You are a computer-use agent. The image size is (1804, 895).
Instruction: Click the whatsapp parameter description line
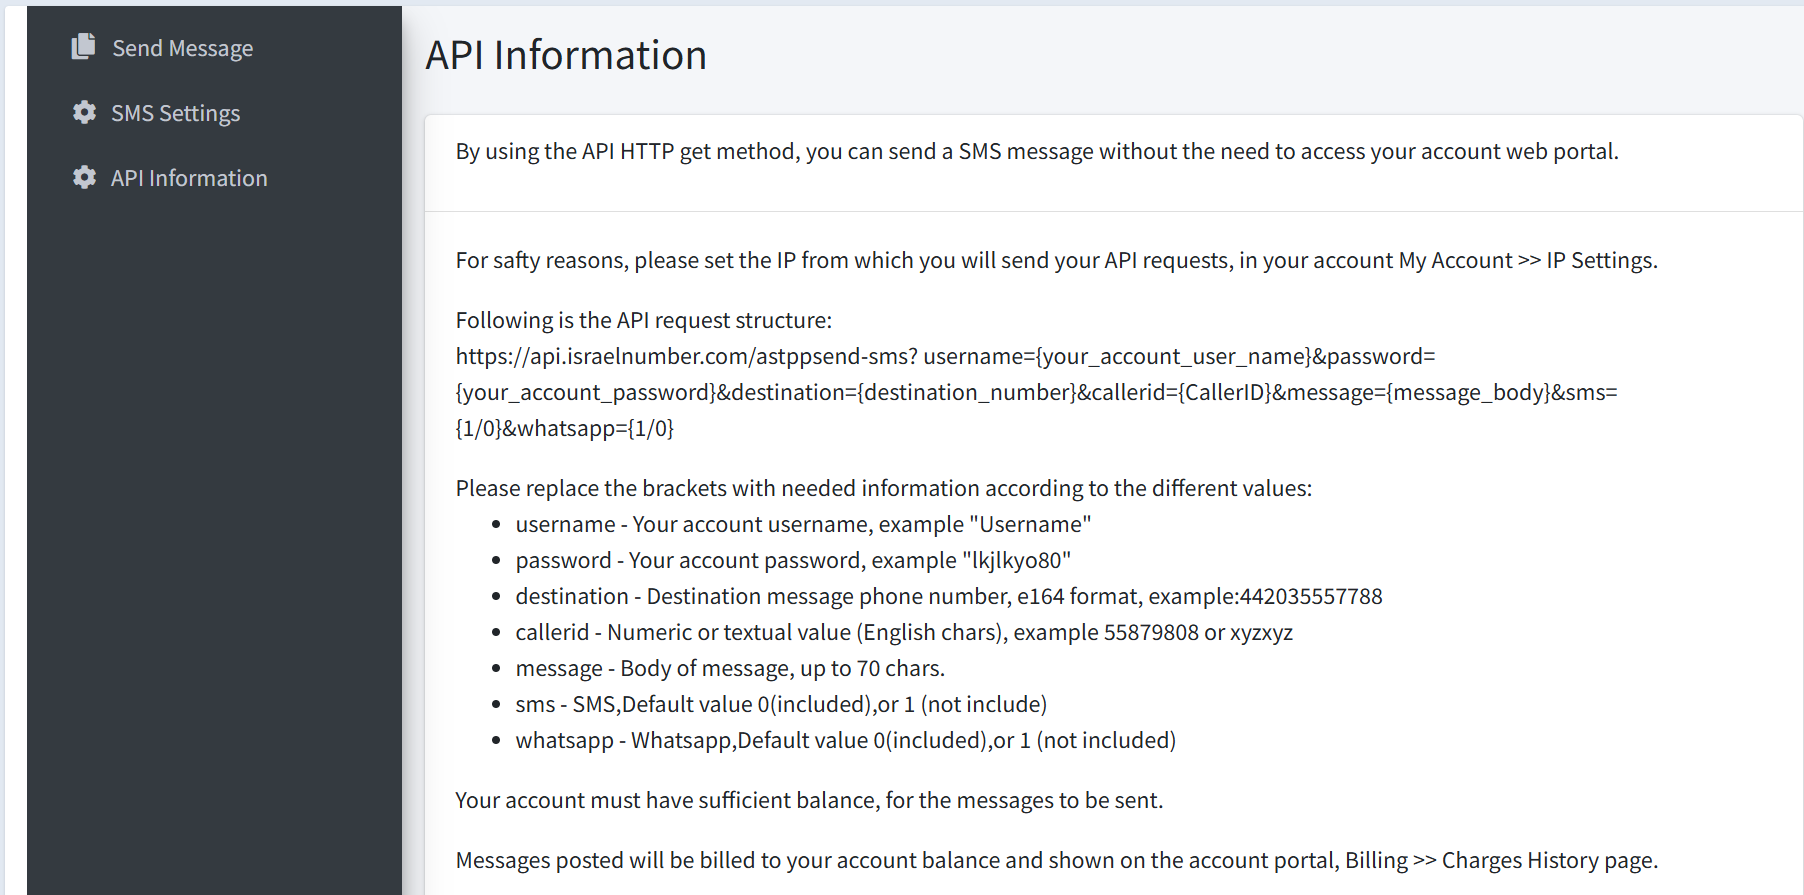pos(846,740)
